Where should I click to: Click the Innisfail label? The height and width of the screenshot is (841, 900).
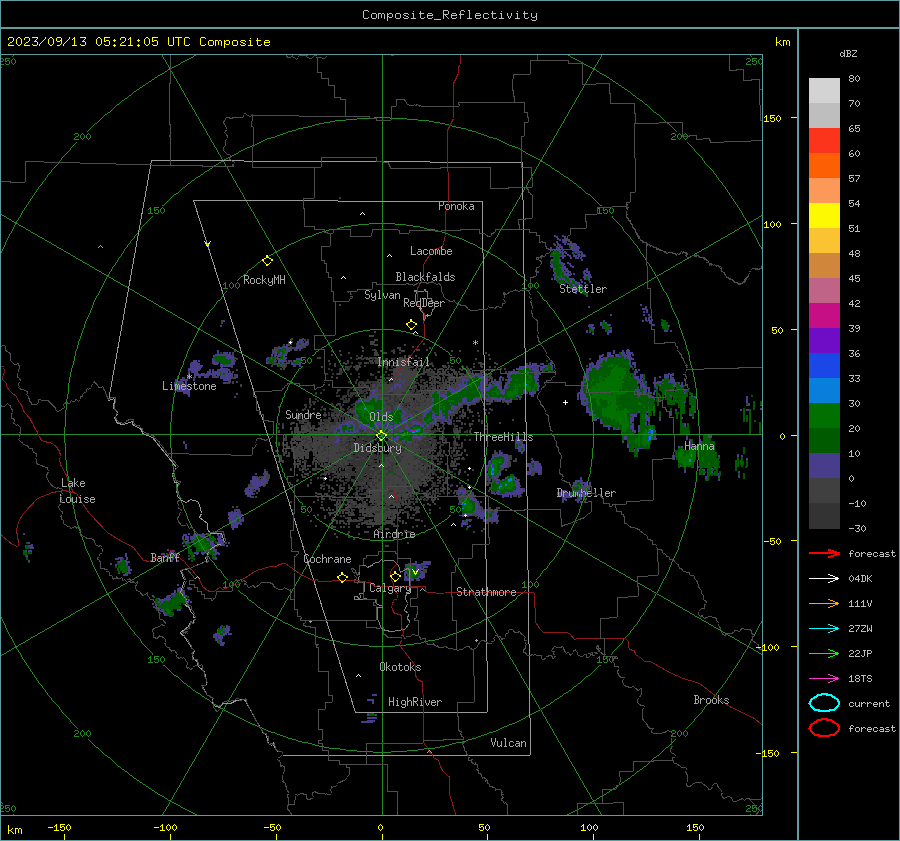click(x=404, y=362)
